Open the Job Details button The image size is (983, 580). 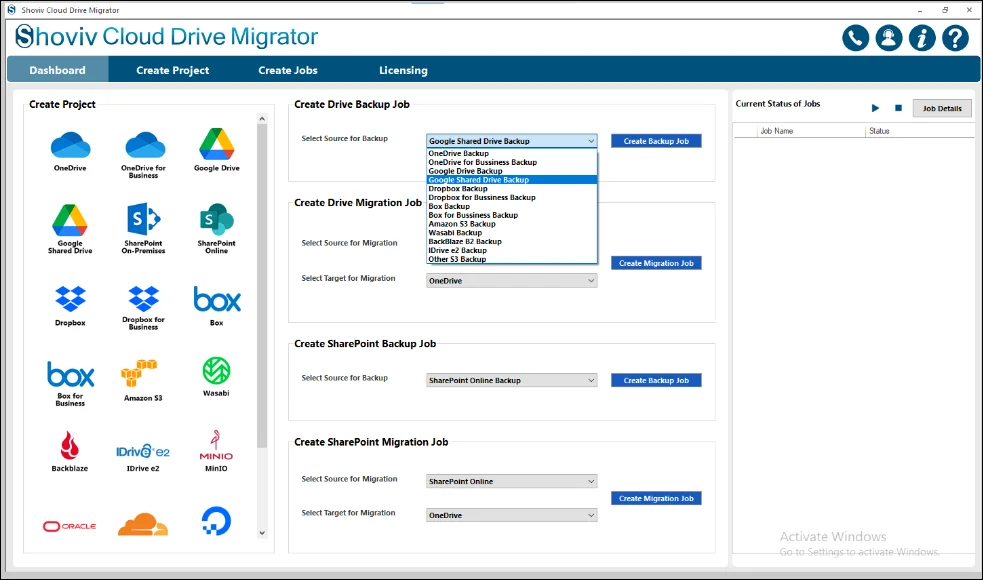942,108
